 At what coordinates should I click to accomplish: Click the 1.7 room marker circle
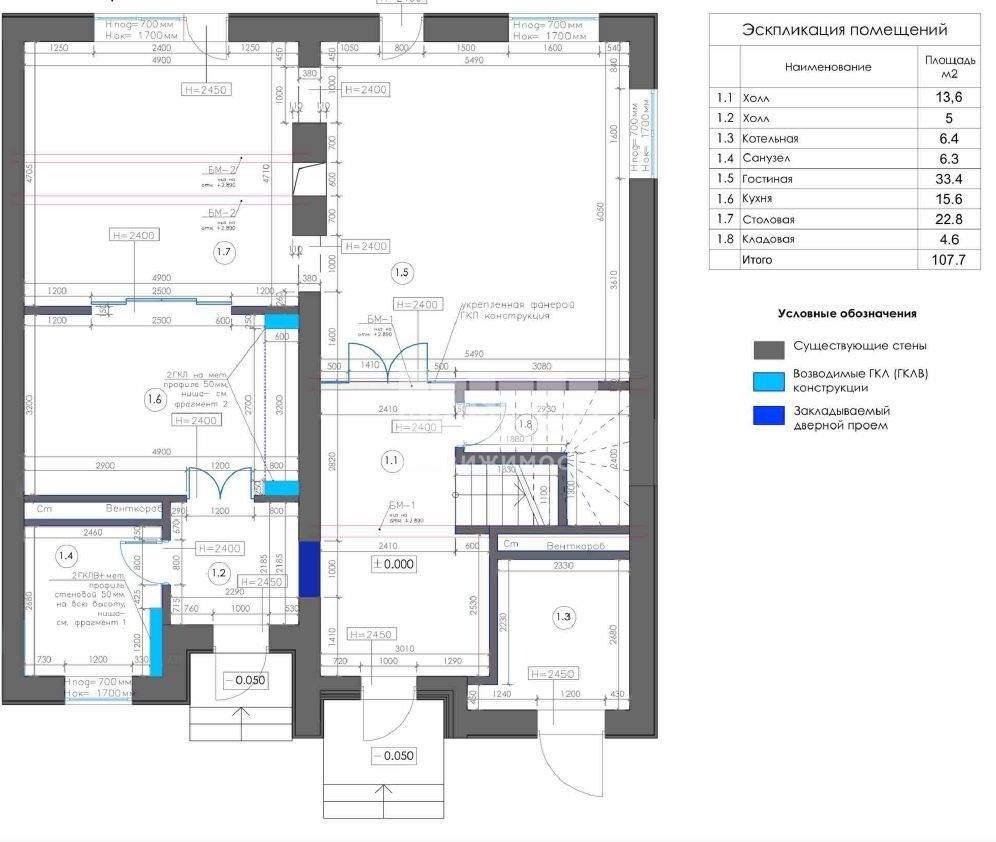point(223,252)
